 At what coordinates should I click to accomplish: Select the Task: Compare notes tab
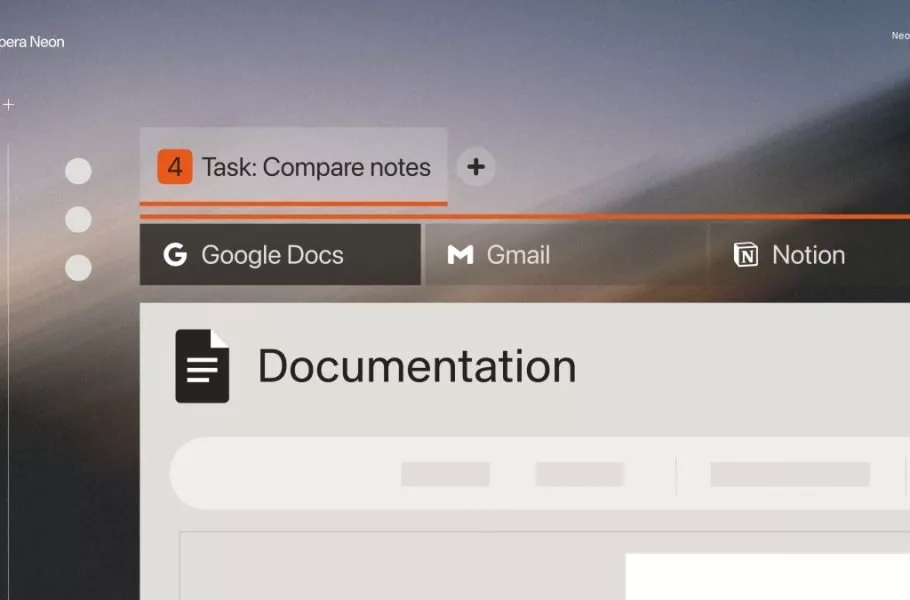293,167
